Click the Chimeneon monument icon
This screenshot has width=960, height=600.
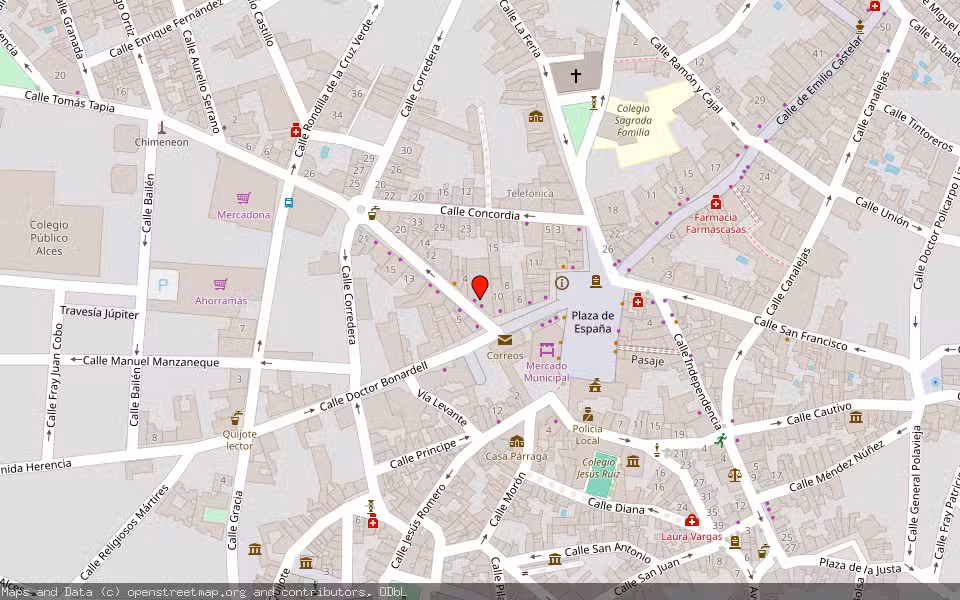coord(162,128)
